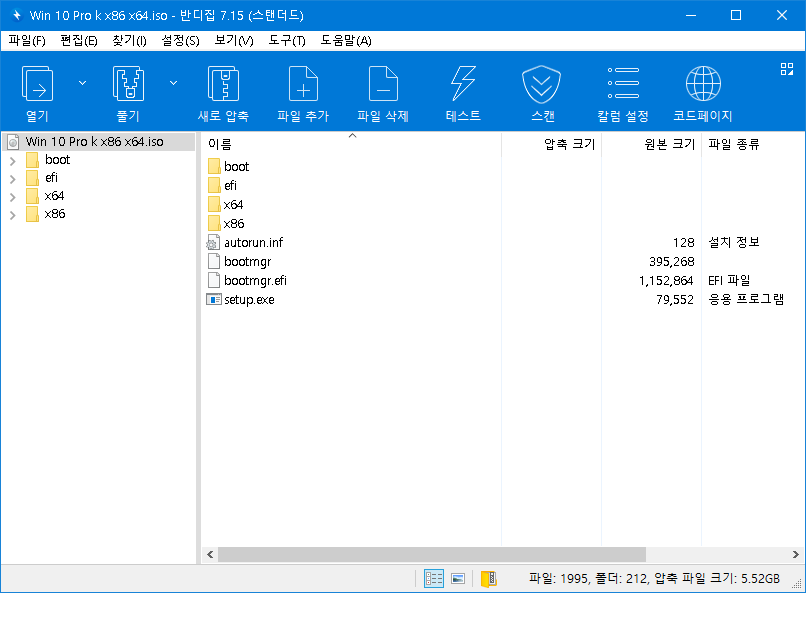The image size is (806, 628).
Task: Click the Open (열기) toolbar icon
Action: tap(38, 84)
